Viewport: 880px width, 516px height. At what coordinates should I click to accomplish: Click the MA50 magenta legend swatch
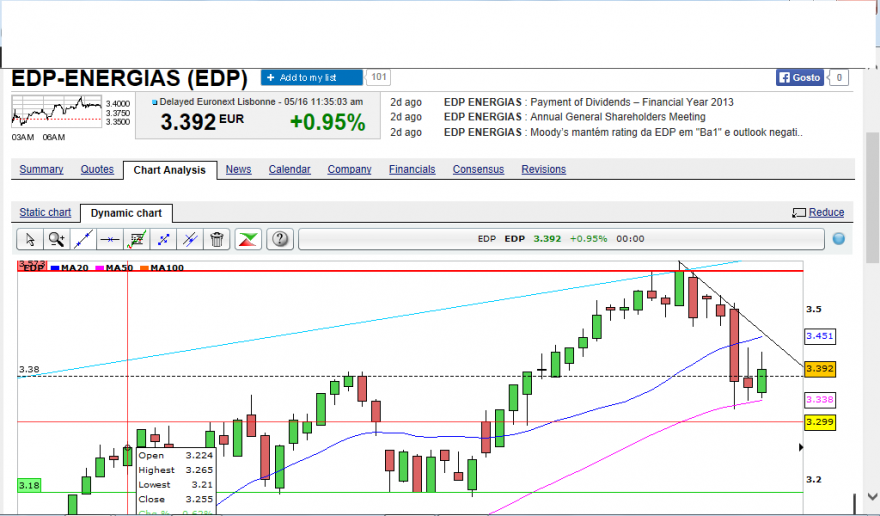(x=100, y=268)
